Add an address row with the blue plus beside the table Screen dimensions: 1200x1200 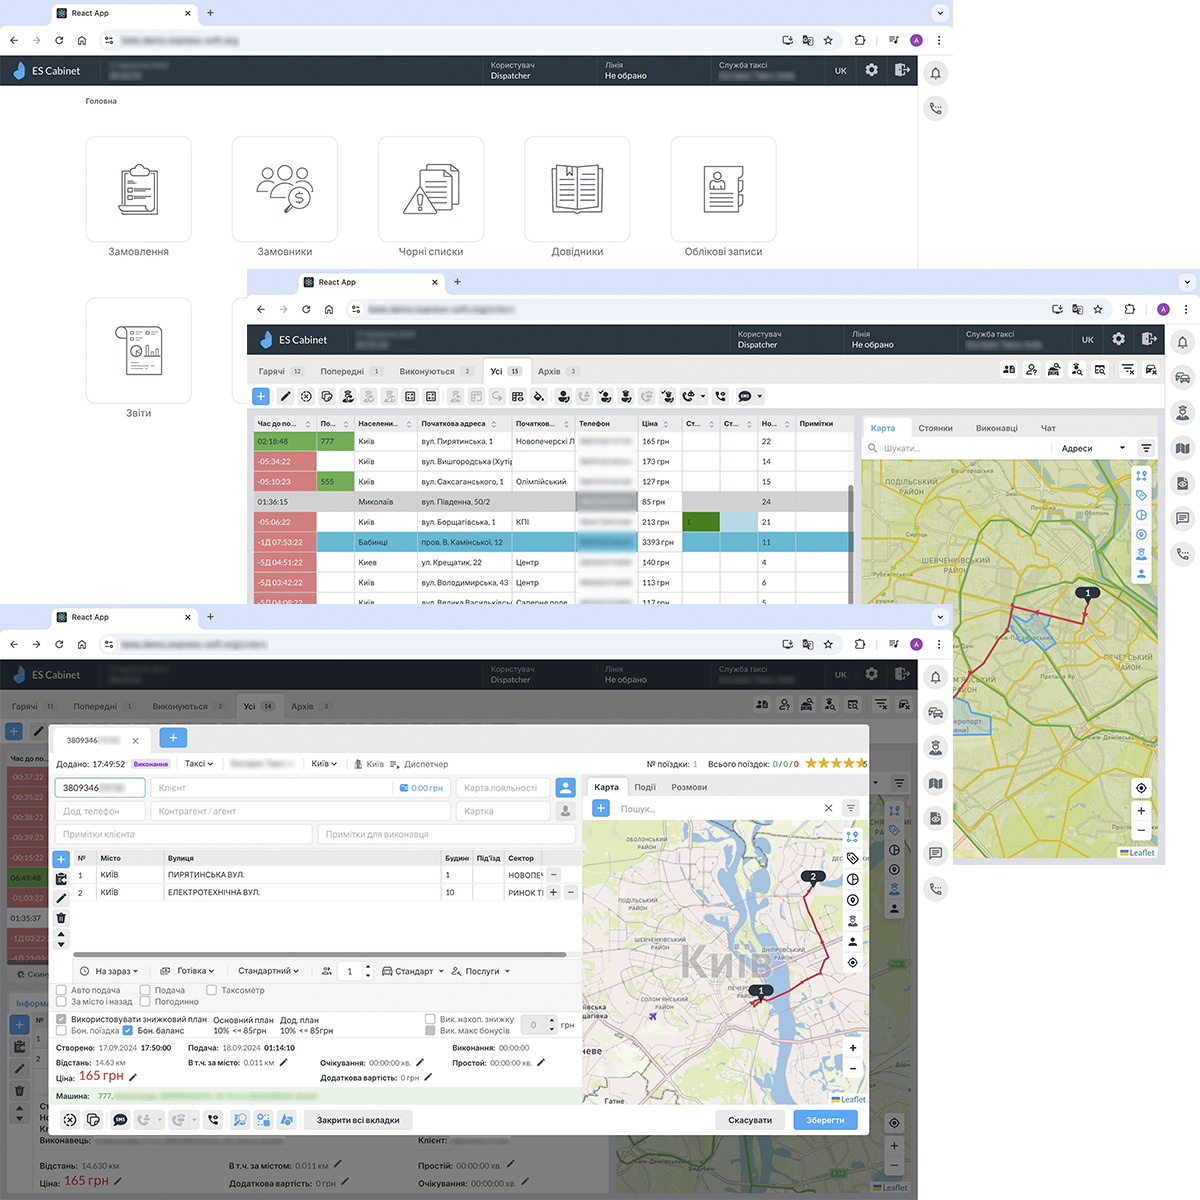click(x=61, y=859)
